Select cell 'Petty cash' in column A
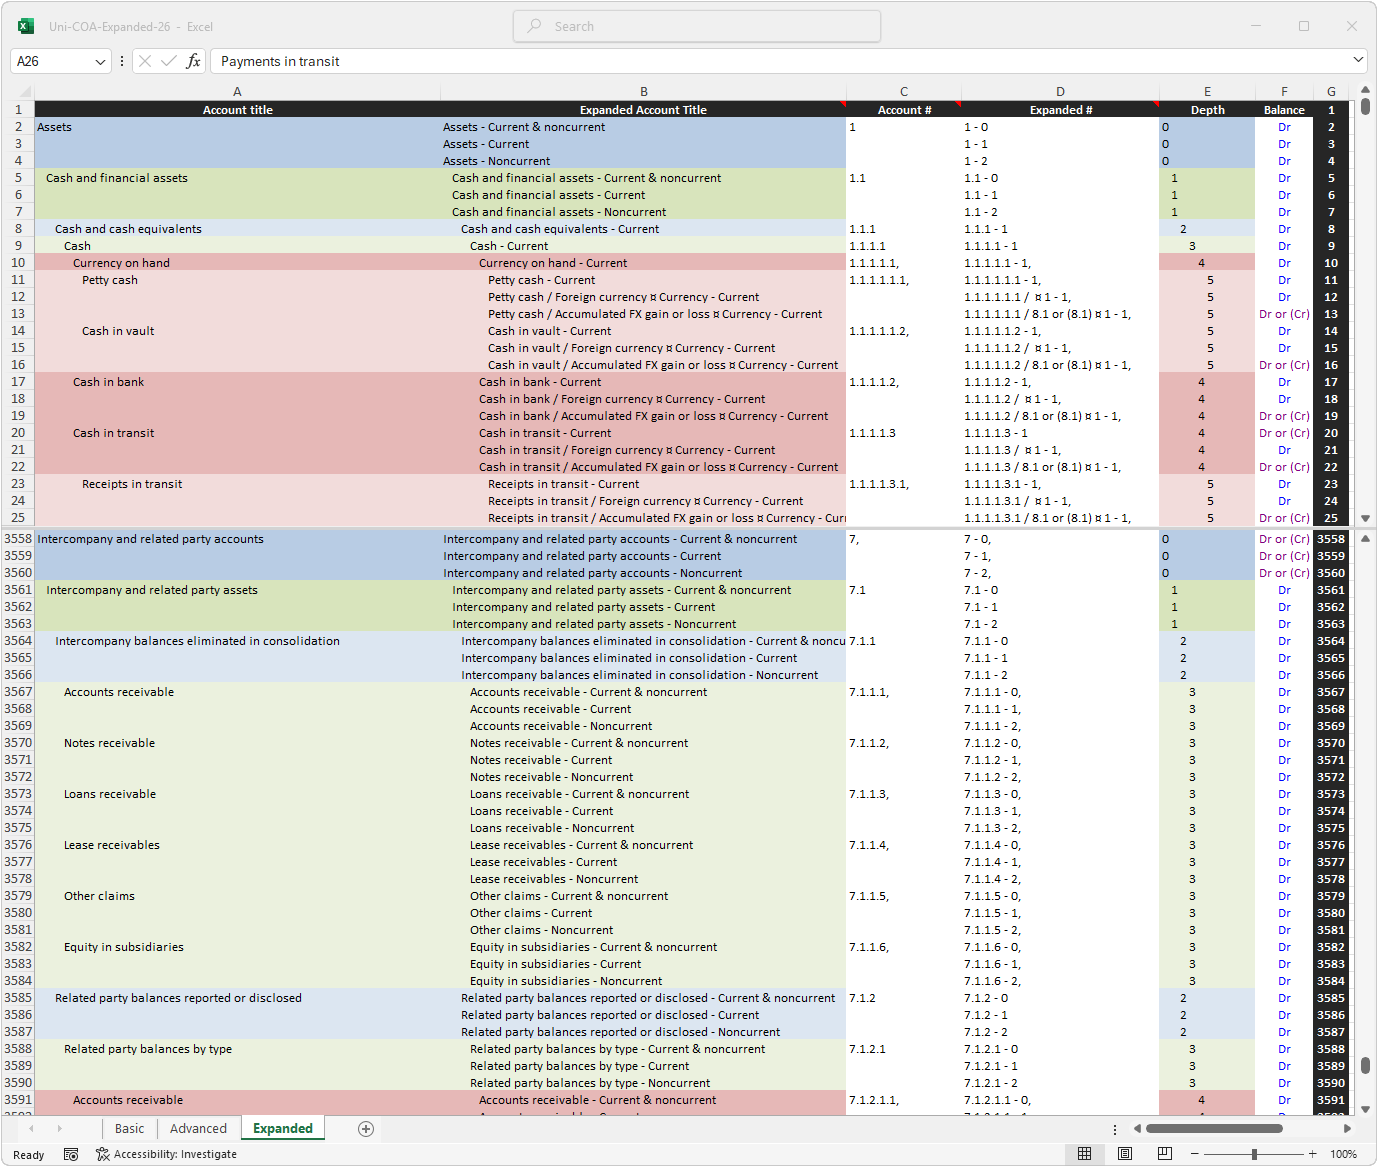This screenshot has height=1167, width=1378. tap(238, 280)
